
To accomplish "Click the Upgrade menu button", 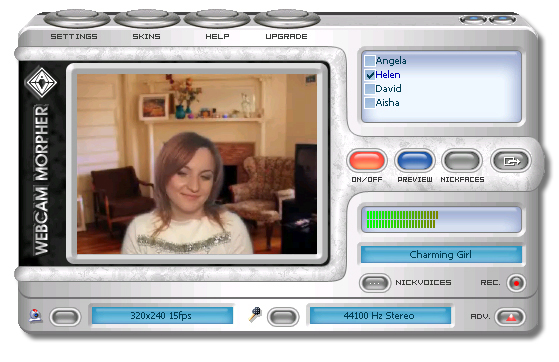I will pyautogui.click(x=287, y=19).
